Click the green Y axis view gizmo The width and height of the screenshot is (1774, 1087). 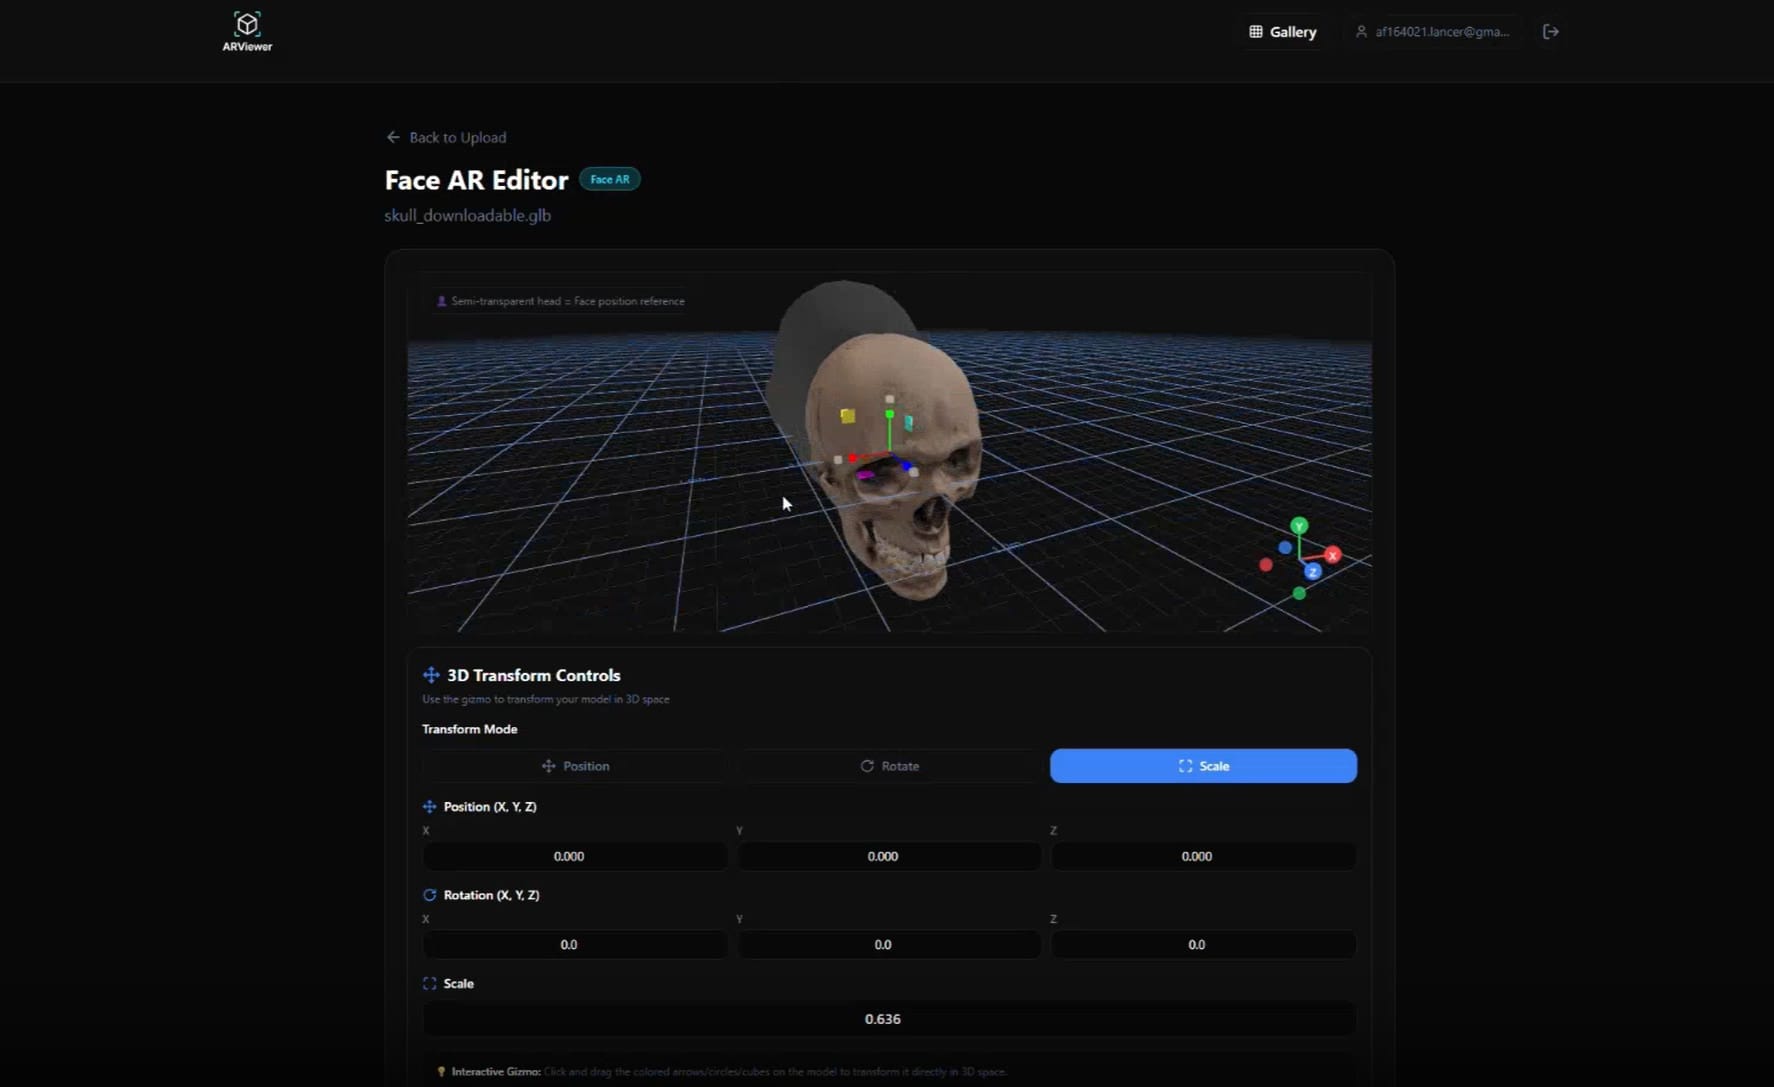tap(1299, 526)
